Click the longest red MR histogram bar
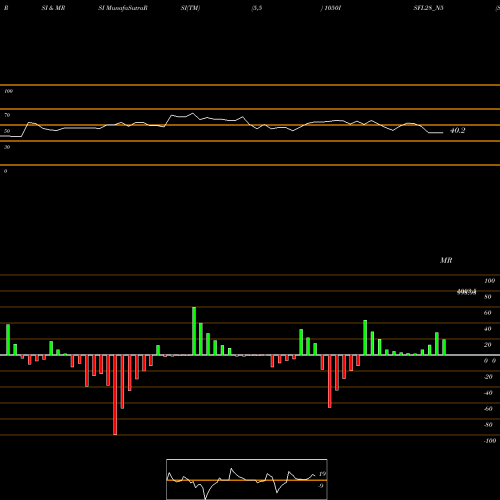The width and height of the screenshot is (500, 500). click(115, 395)
